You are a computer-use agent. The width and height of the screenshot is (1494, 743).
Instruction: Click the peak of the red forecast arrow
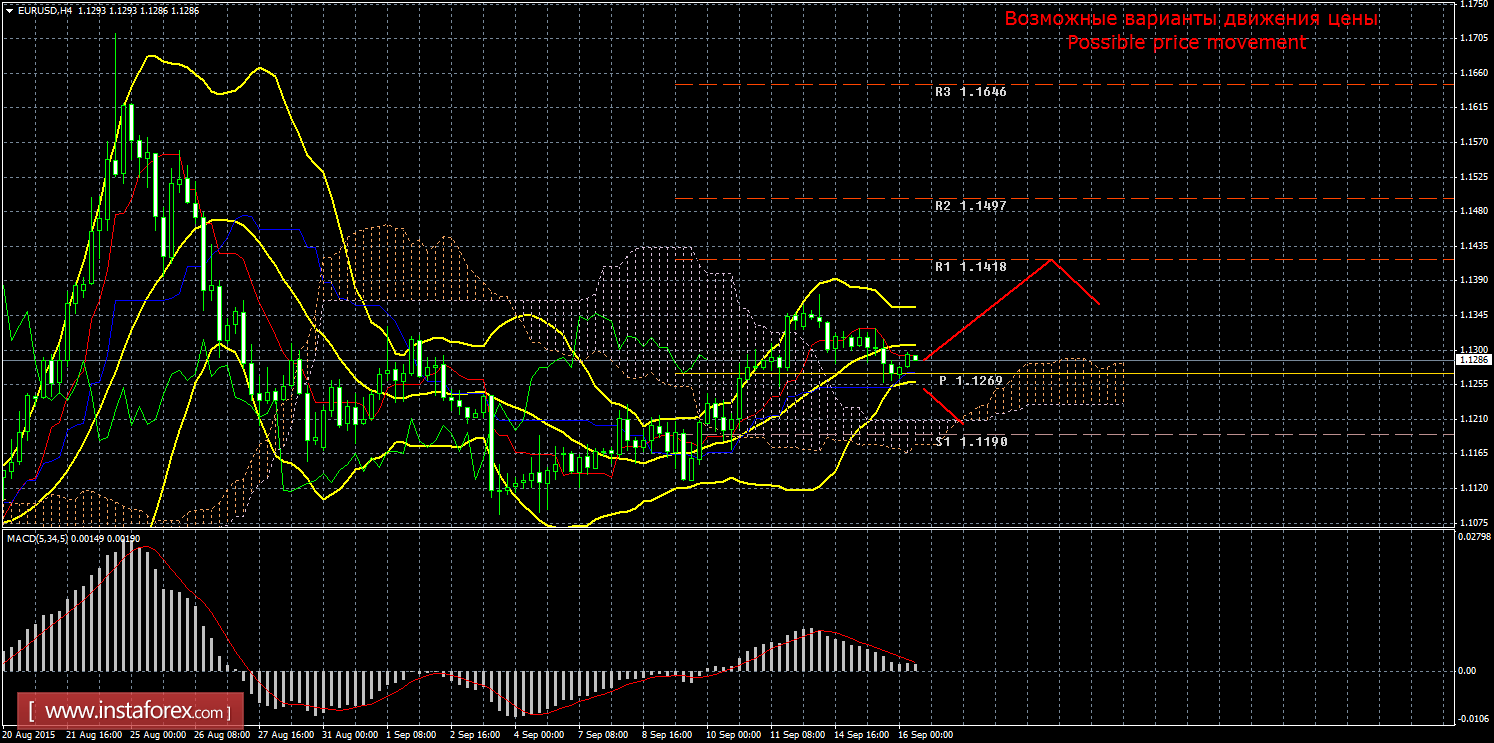click(x=1050, y=260)
